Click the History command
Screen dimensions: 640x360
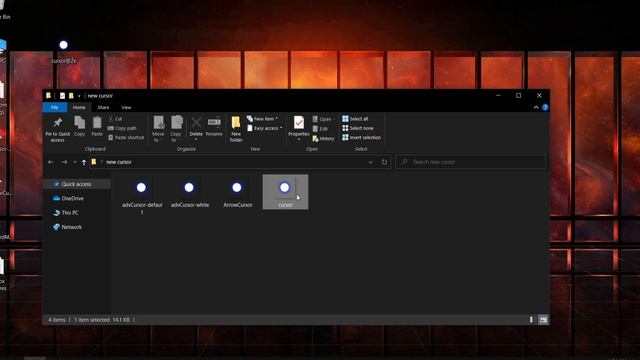click(x=323, y=139)
